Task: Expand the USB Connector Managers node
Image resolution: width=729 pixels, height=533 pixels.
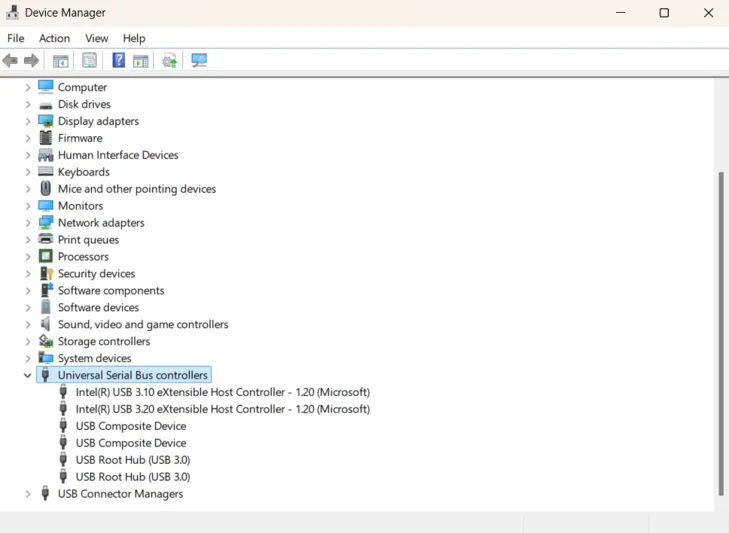Action: 28,494
